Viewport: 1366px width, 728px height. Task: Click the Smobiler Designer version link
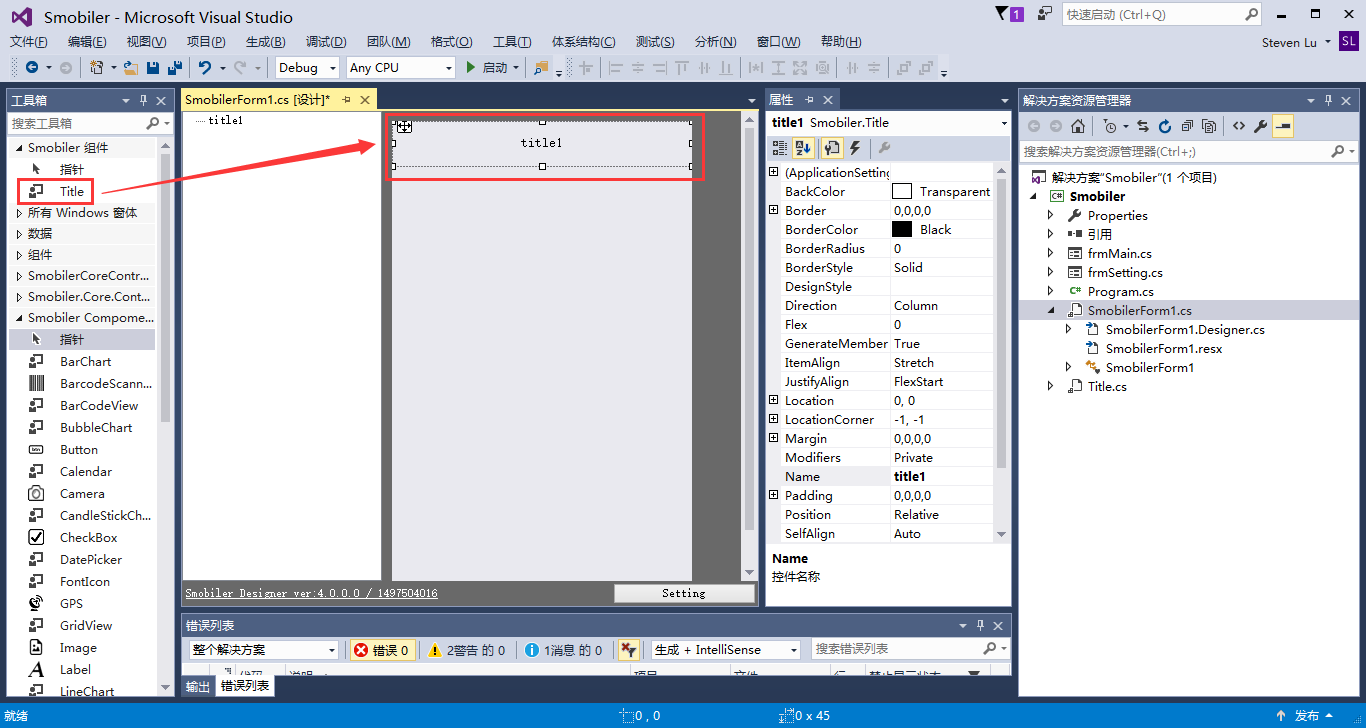pyautogui.click(x=311, y=593)
